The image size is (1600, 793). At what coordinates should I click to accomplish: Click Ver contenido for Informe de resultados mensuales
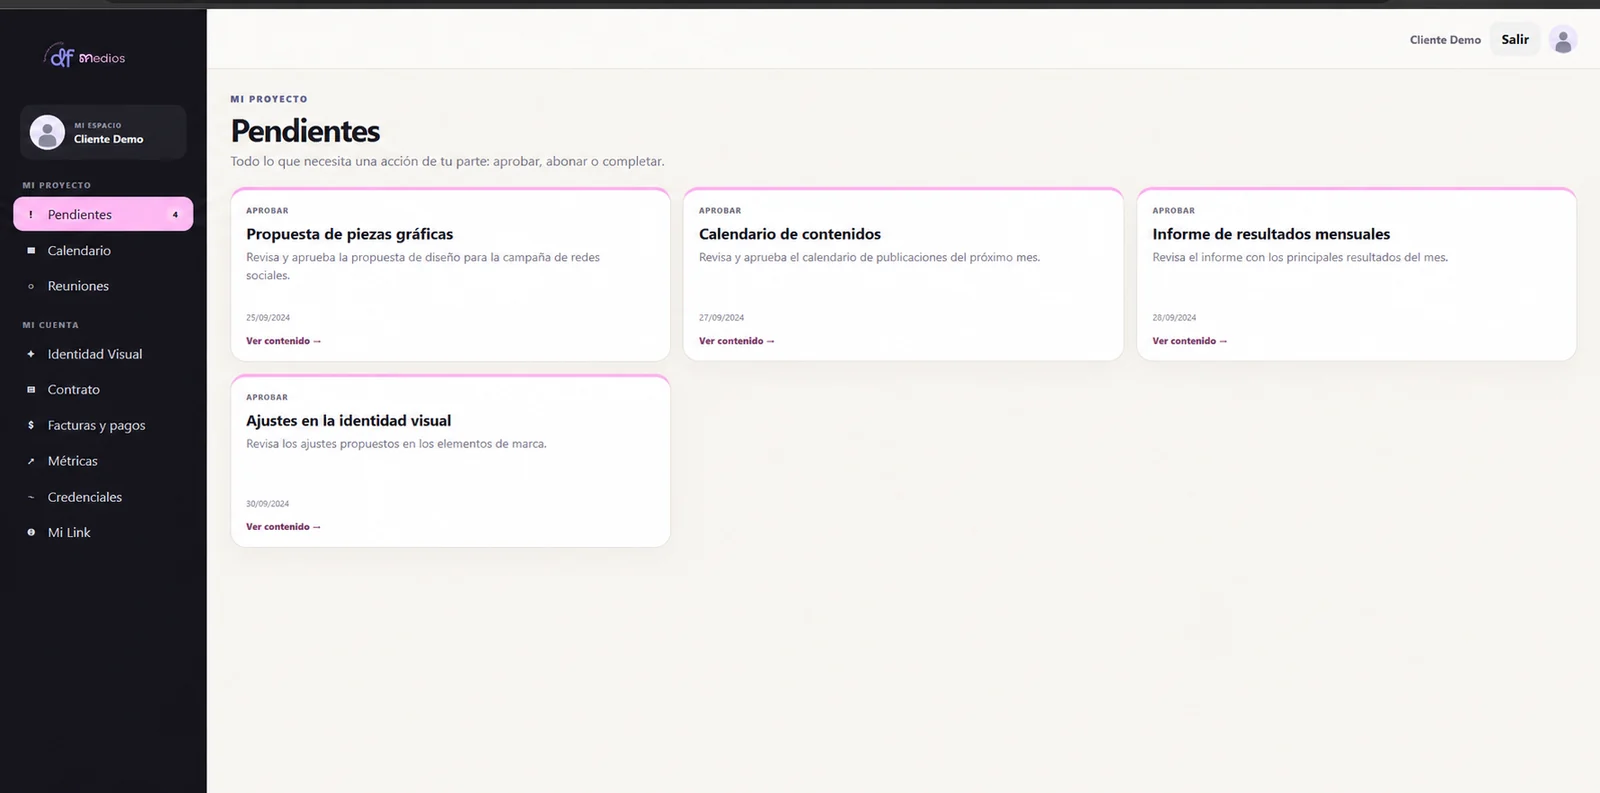[1190, 341]
